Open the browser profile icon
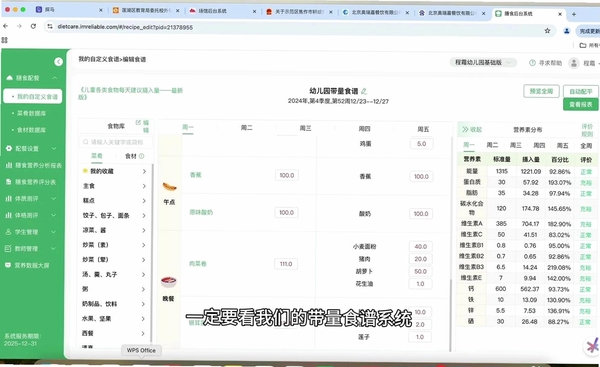The height and width of the screenshot is (367, 600). 567,31
